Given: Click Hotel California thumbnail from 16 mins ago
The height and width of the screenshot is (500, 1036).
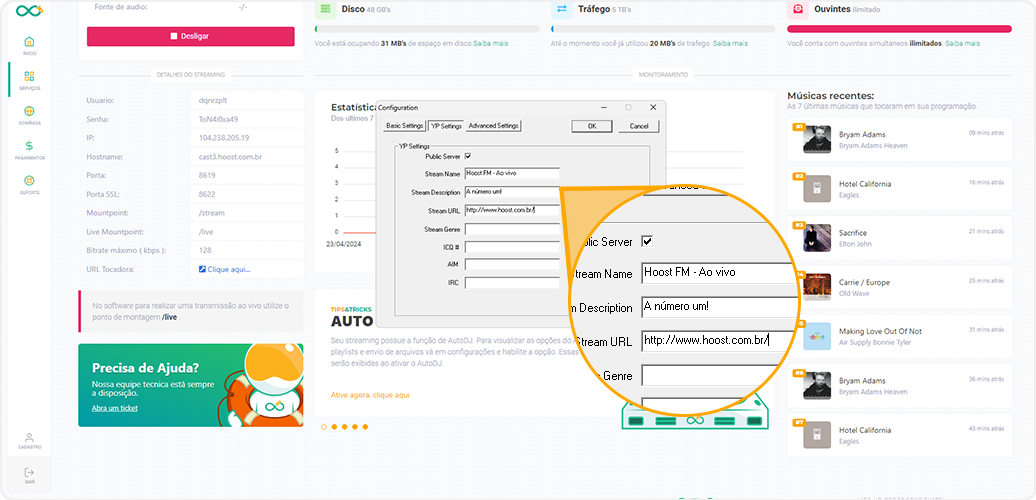Looking at the screenshot, I should pos(817,189).
